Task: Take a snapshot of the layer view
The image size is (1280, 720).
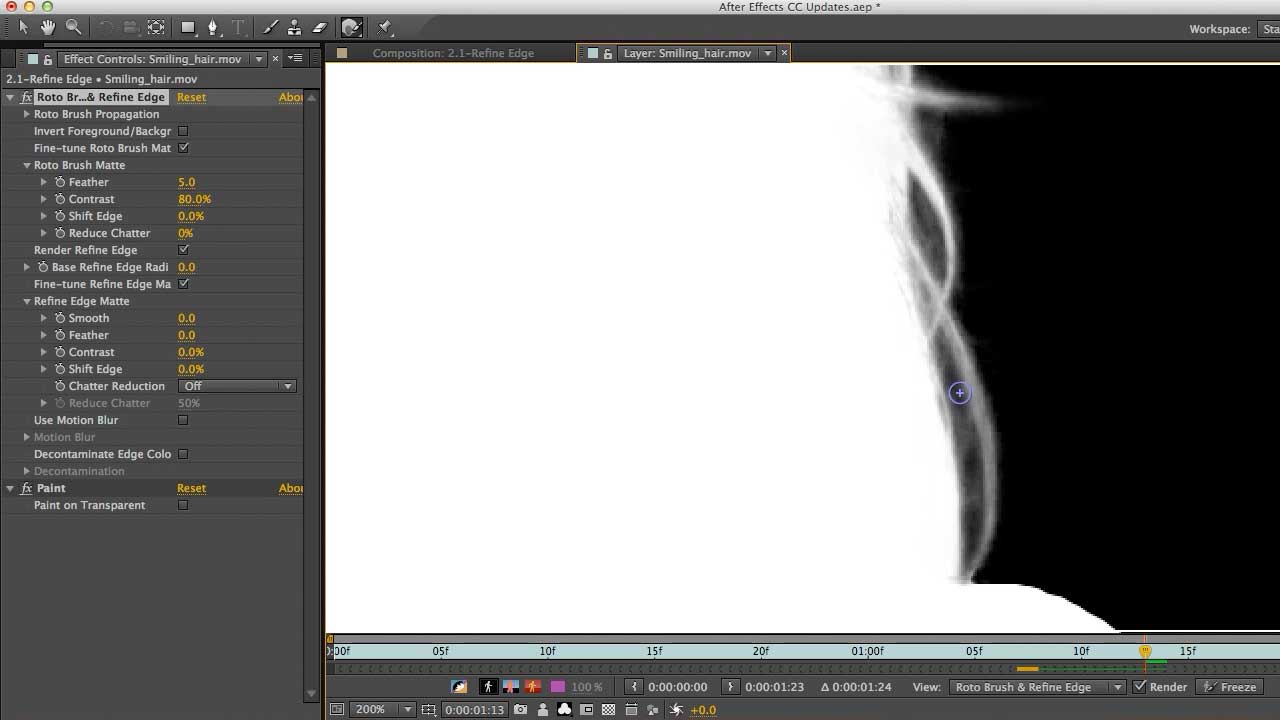Action: [x=520, y=710]
